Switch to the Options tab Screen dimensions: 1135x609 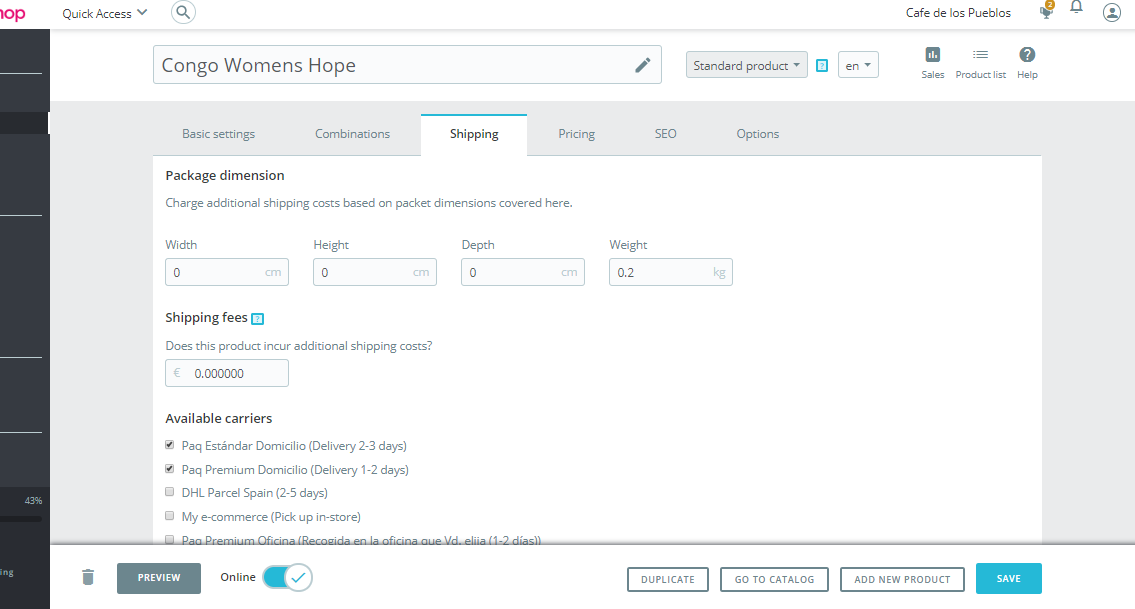pos(758,134)
